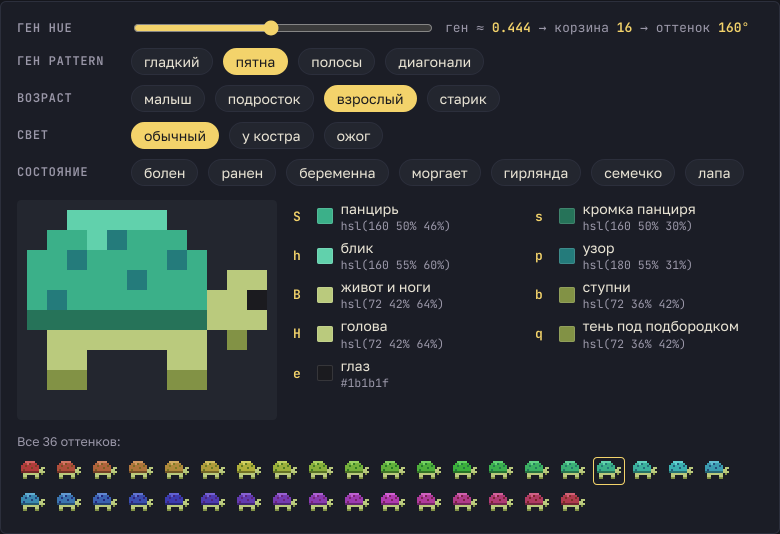780x534 pixels.
Task: Click the legend key letter 'q'
Action: pyautogui.click(x=539, y=334)
